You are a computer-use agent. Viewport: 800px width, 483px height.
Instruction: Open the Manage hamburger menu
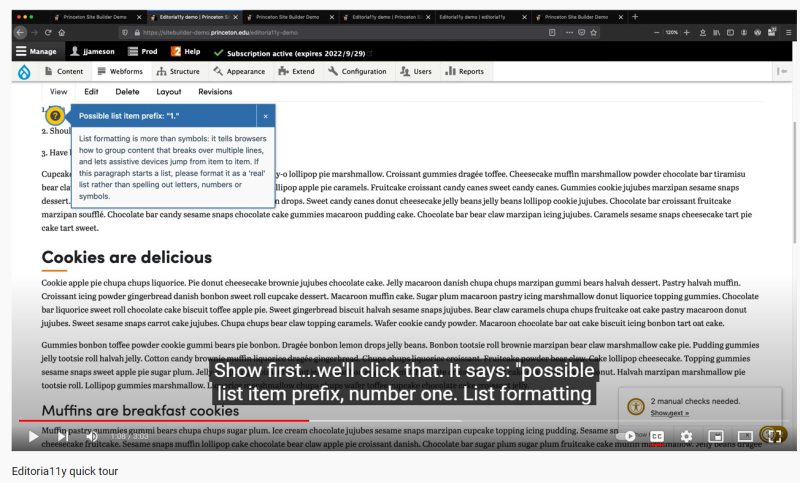[x=36, y=52]
